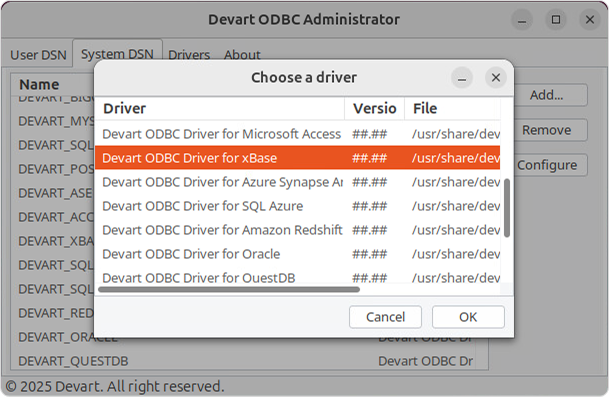The image size is (609, 397).
Task: Select Devart ODBC Driver for SQL Azure
Action: pos(298,206)
